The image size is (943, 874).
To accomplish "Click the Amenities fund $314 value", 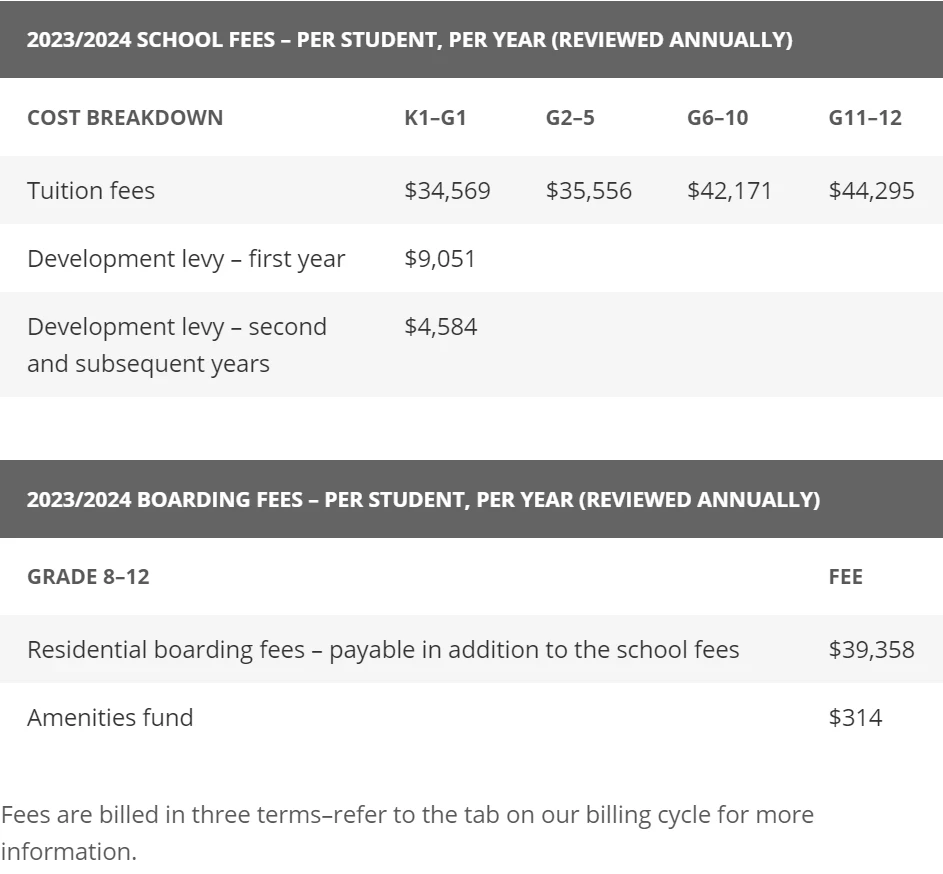I will coord(855,718).
